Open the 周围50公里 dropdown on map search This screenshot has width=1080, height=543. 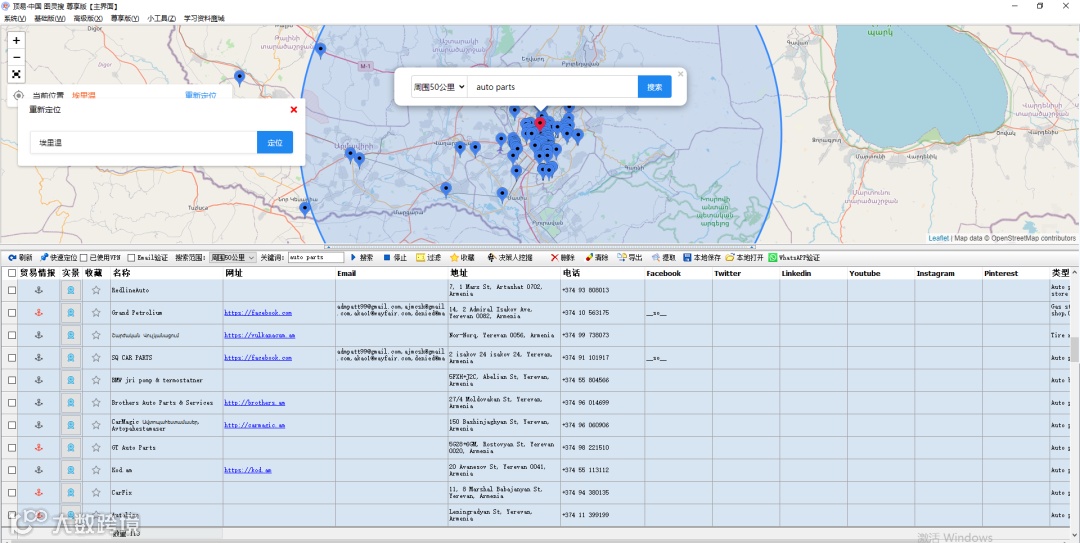tap(440, 87)
